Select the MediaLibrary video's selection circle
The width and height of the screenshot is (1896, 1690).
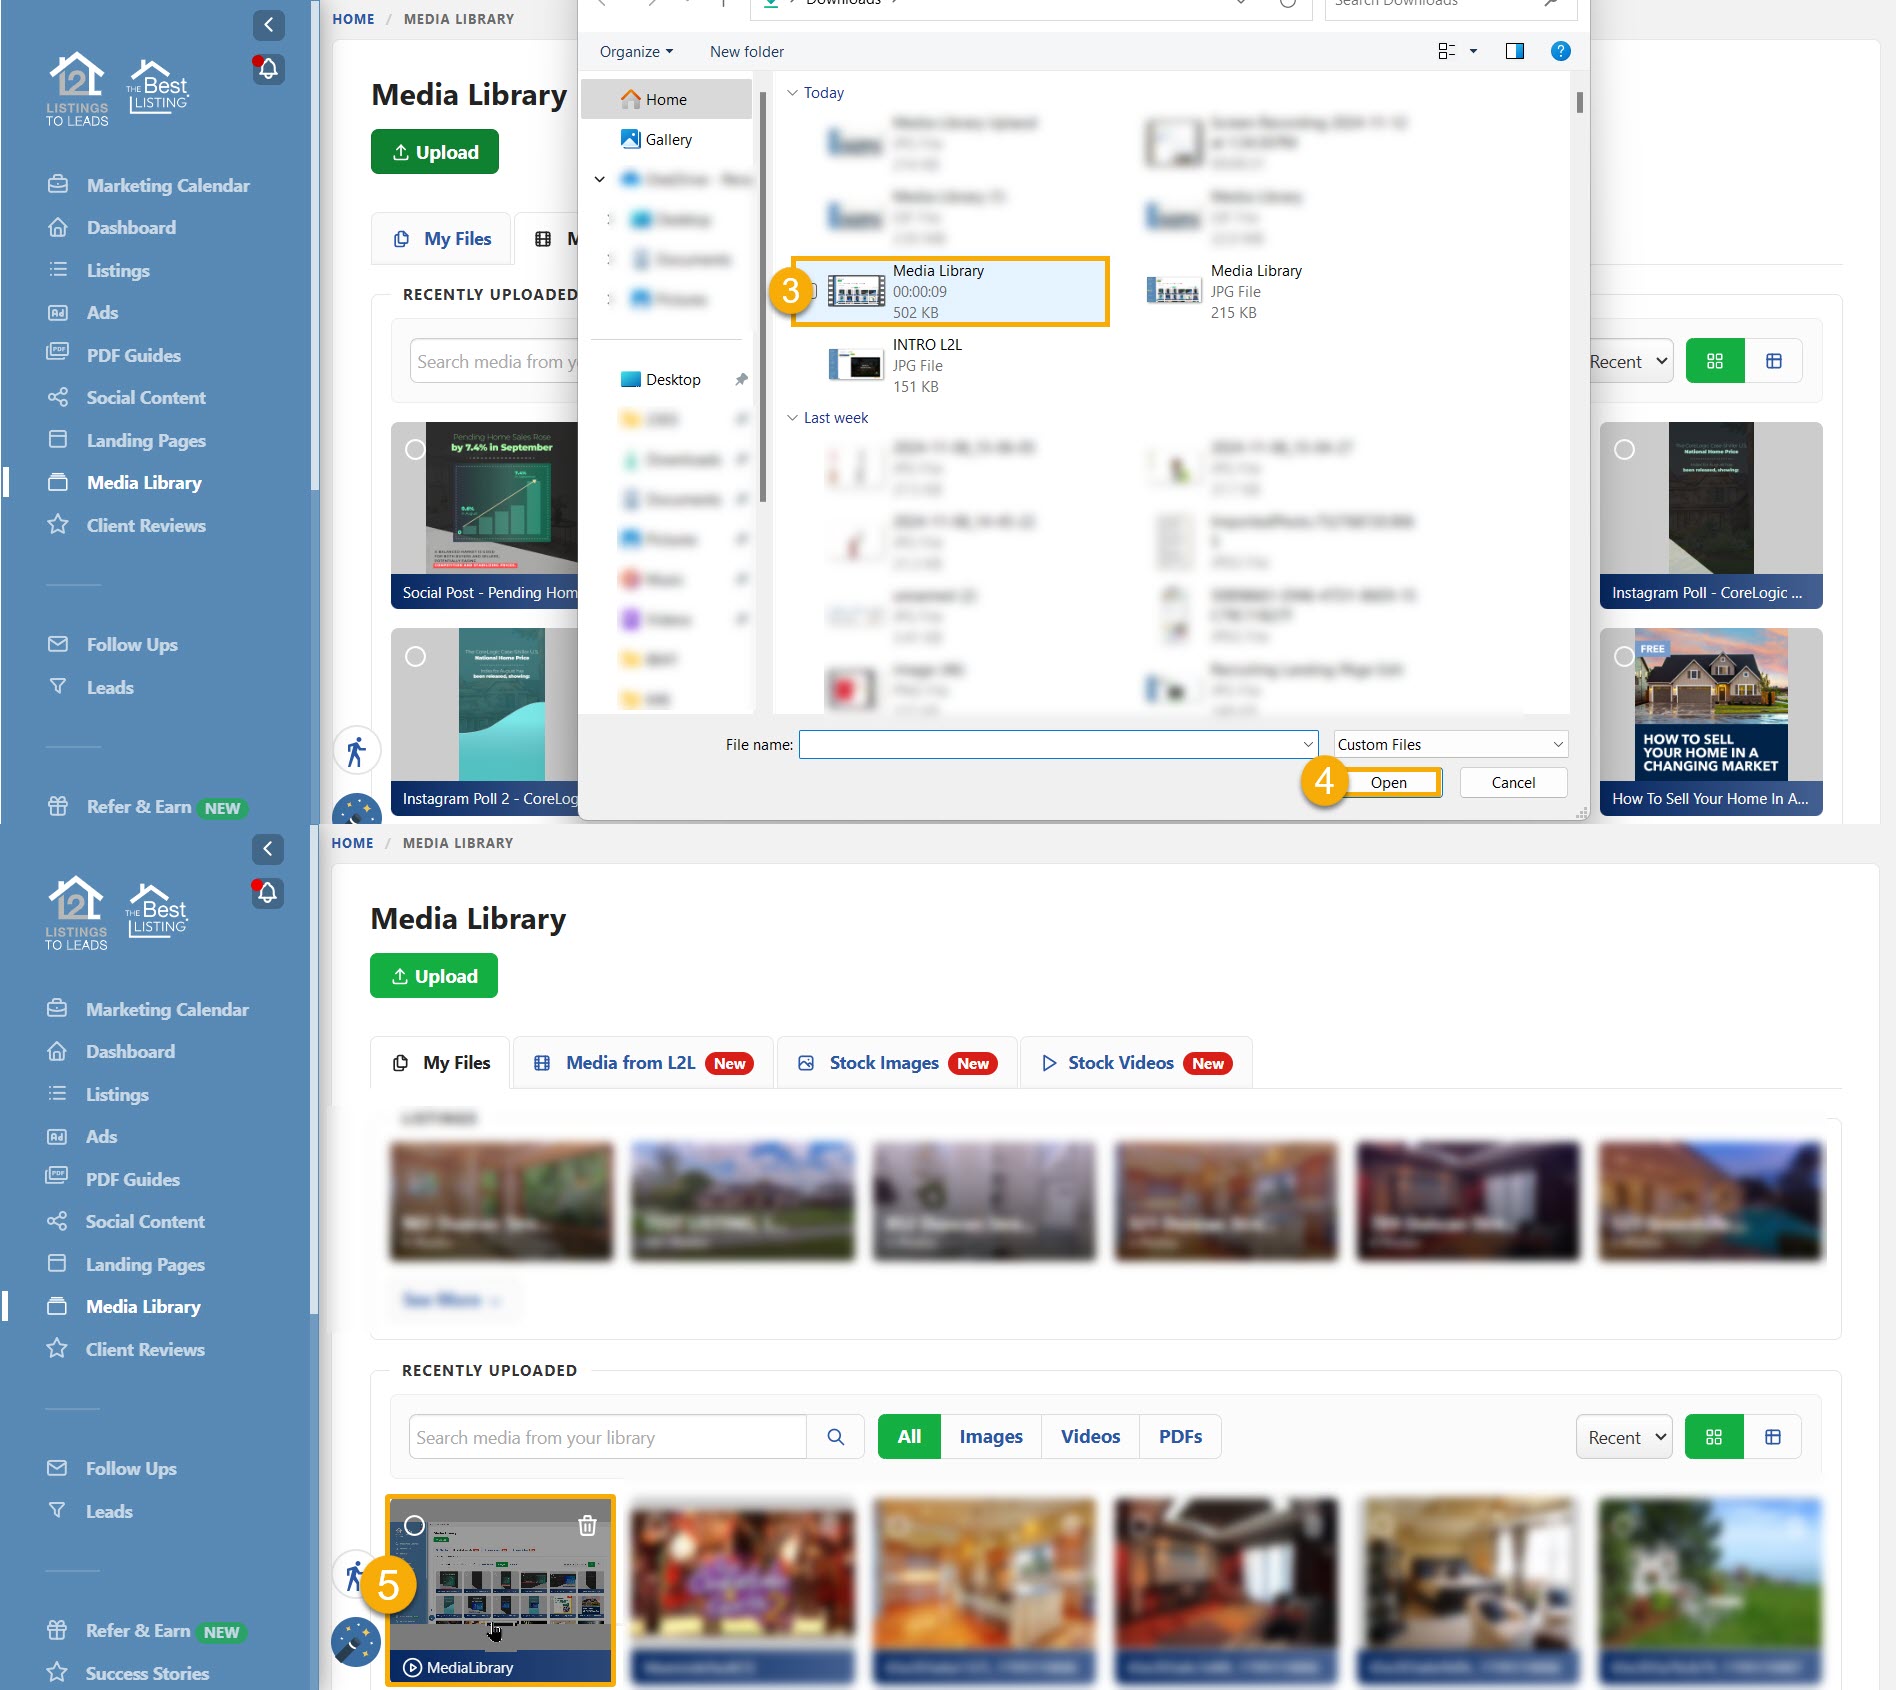(x=414, y=1525)
